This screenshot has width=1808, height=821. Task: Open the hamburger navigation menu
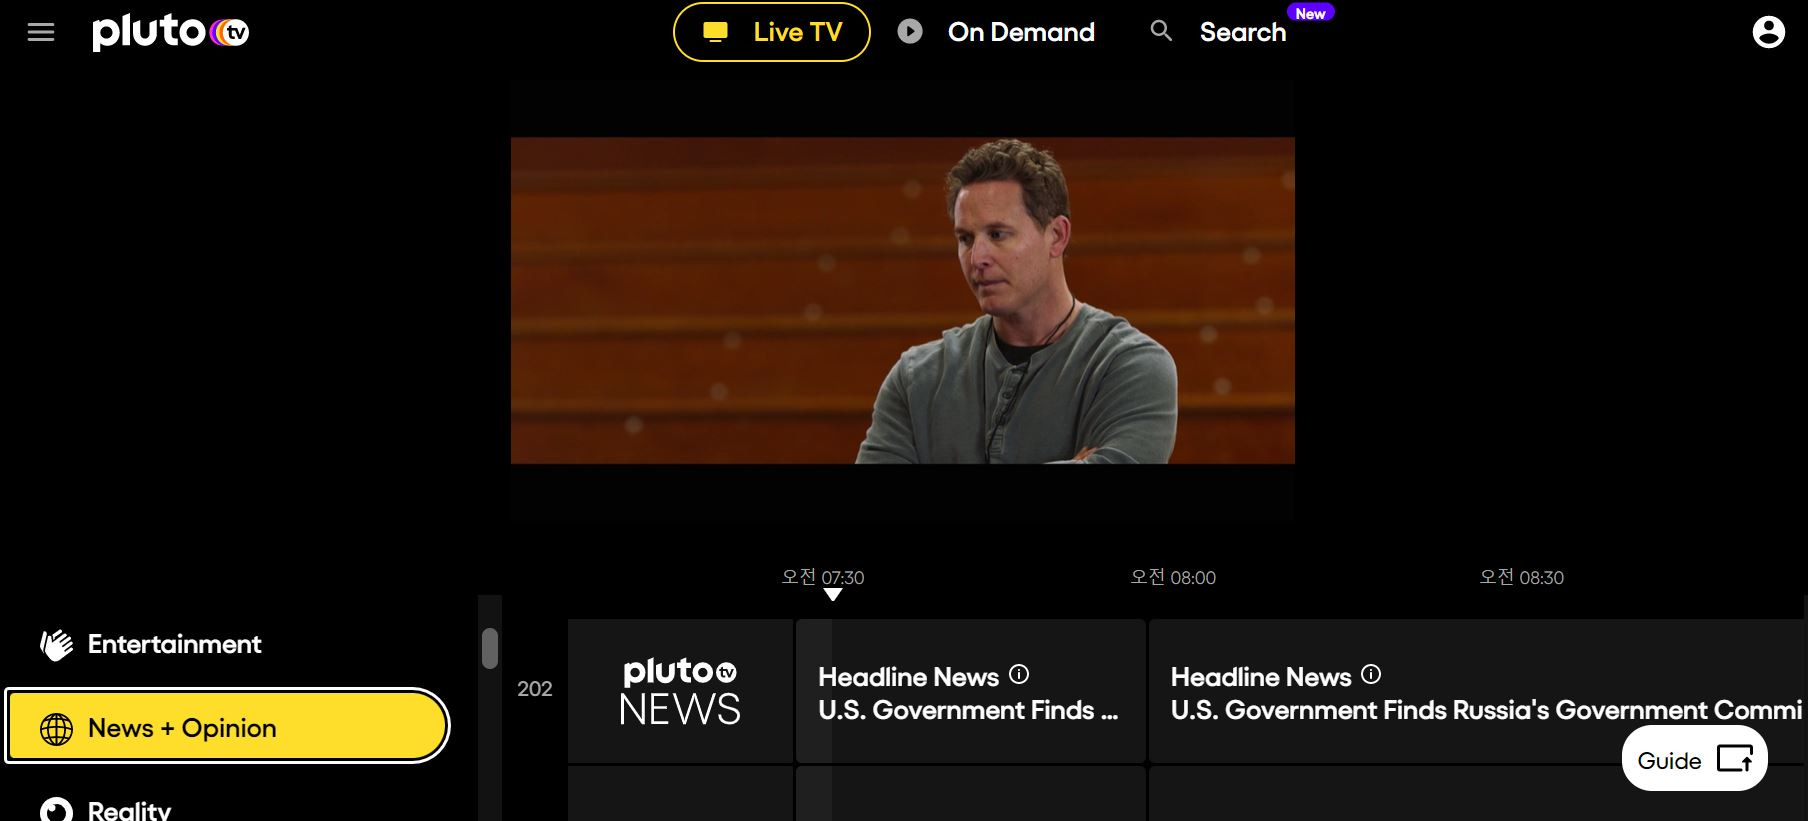point(41,32)
